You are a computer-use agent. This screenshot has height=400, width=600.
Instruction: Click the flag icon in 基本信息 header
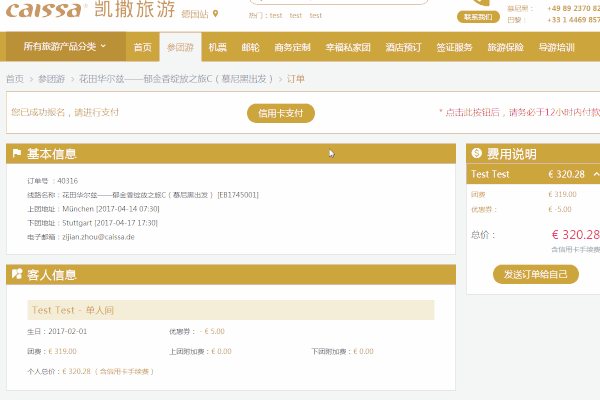pos(16,154)
